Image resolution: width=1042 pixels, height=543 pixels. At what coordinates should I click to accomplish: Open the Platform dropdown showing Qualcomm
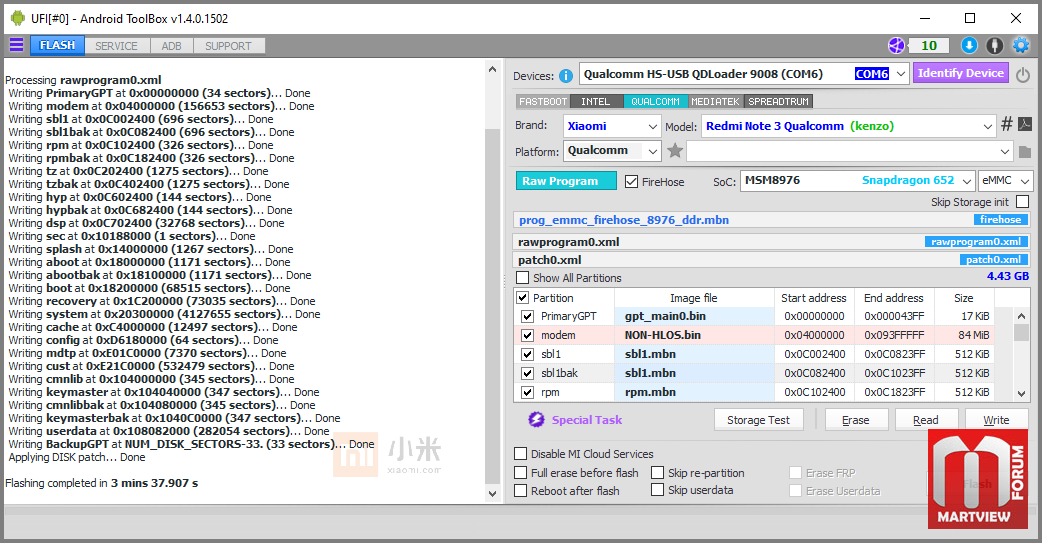point(612,151)
